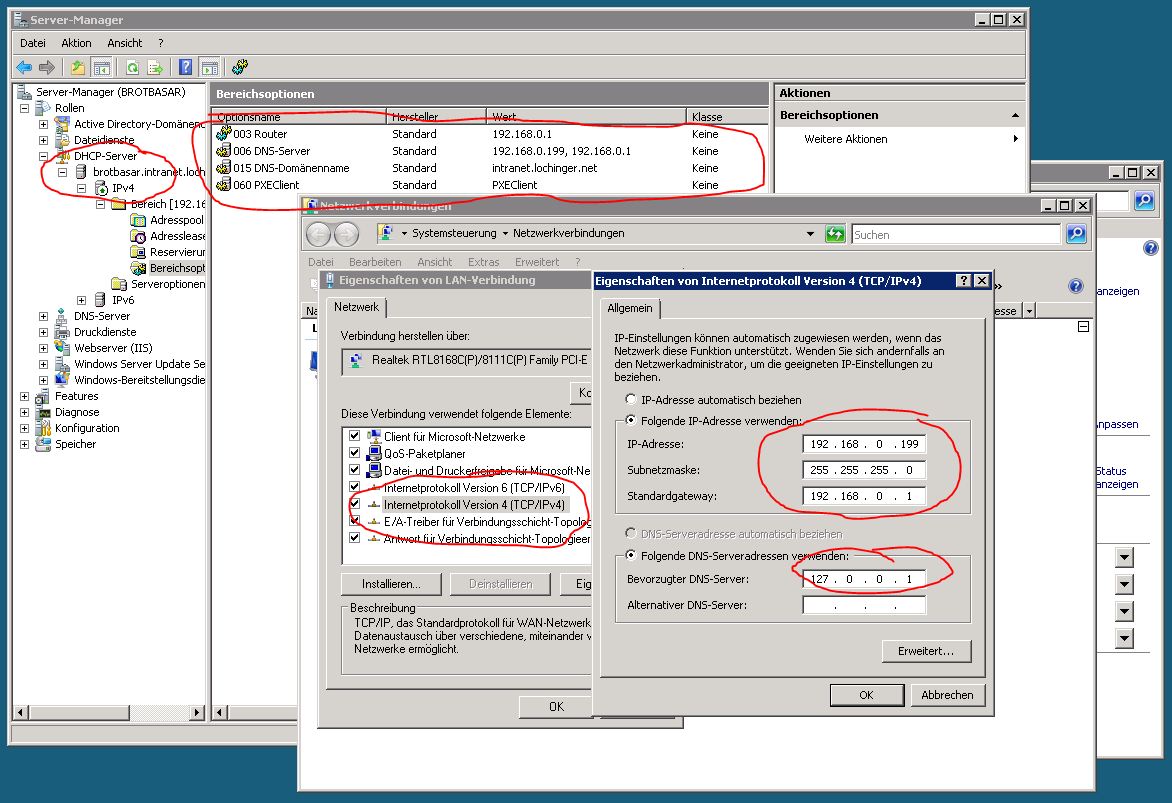
Task: Click the Forward button in Netzwerkverbindungen window
Action: point(346,234)
